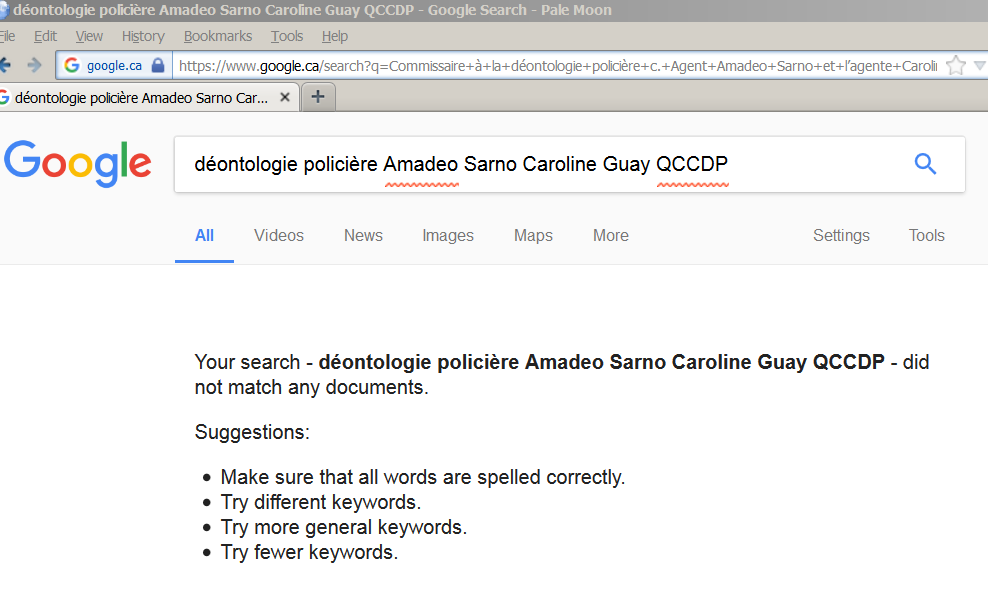The image size is (988, 592).
Task: Open the URL bar history dropdown arrow
Action: point(980,66)
